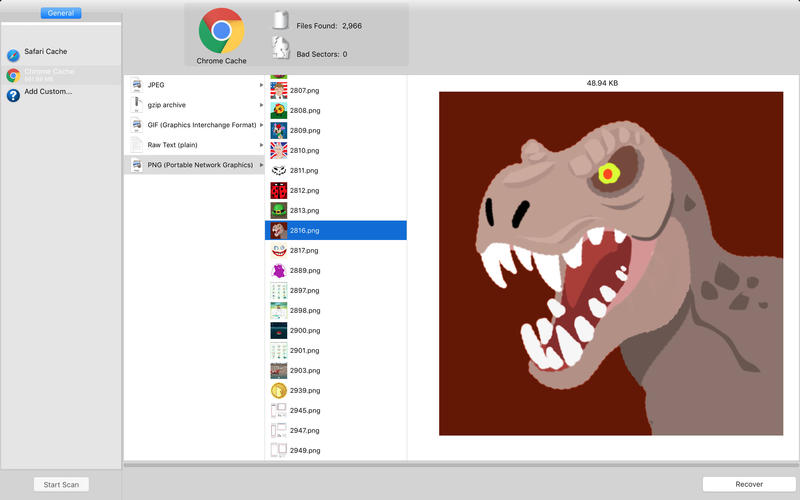The height and width of the screenshot is (500, 800).
Task: Click the Raw Text (plain) document icon
Action: (x=137, y=145)
